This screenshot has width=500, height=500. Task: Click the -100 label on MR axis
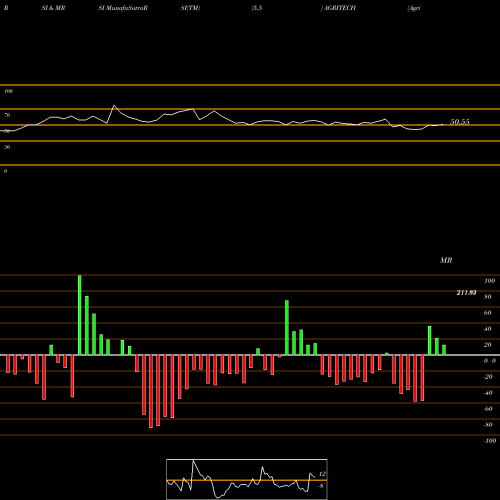coord(490,441)
